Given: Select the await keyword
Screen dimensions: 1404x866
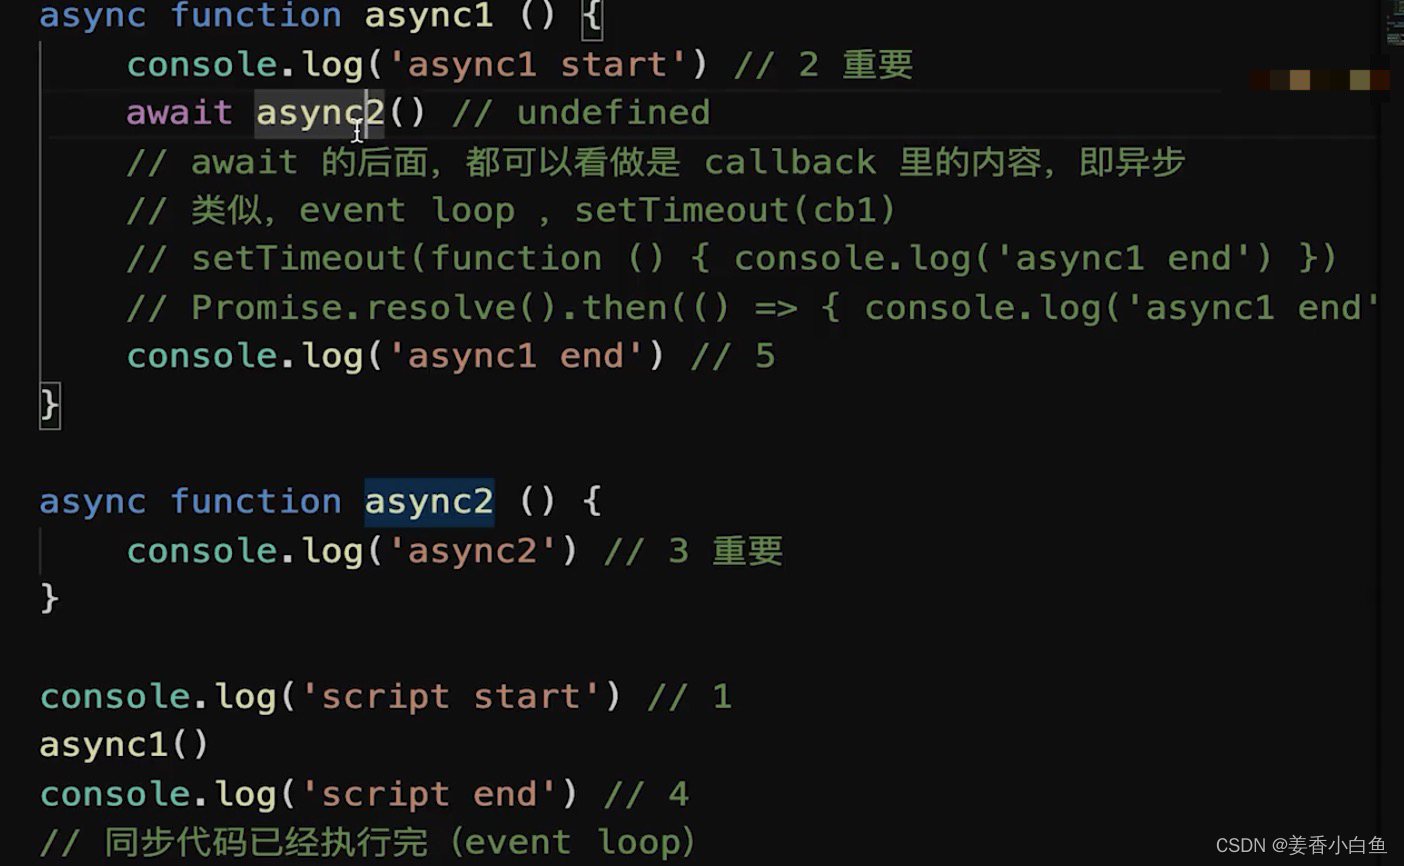Looking at the screenshot, I should point(179,113).
